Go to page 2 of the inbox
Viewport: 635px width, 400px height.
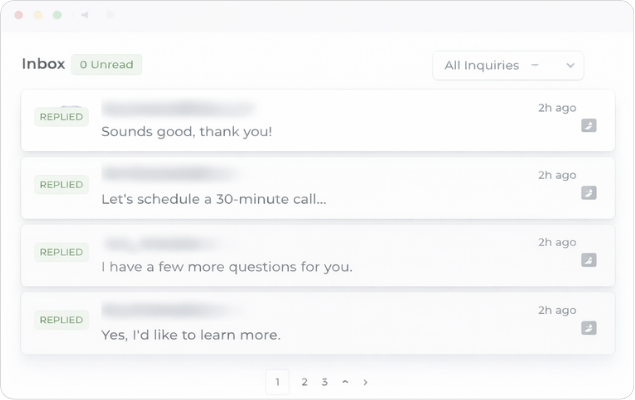point(304,381)
